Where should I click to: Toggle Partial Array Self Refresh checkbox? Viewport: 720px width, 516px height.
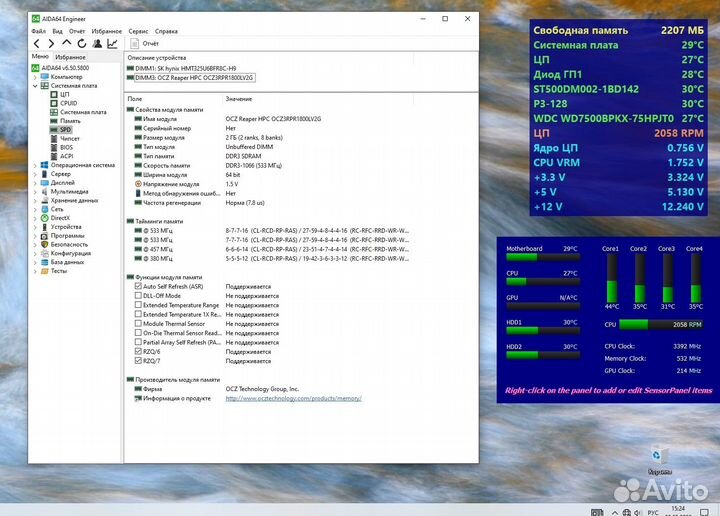[x=138, y=342]
